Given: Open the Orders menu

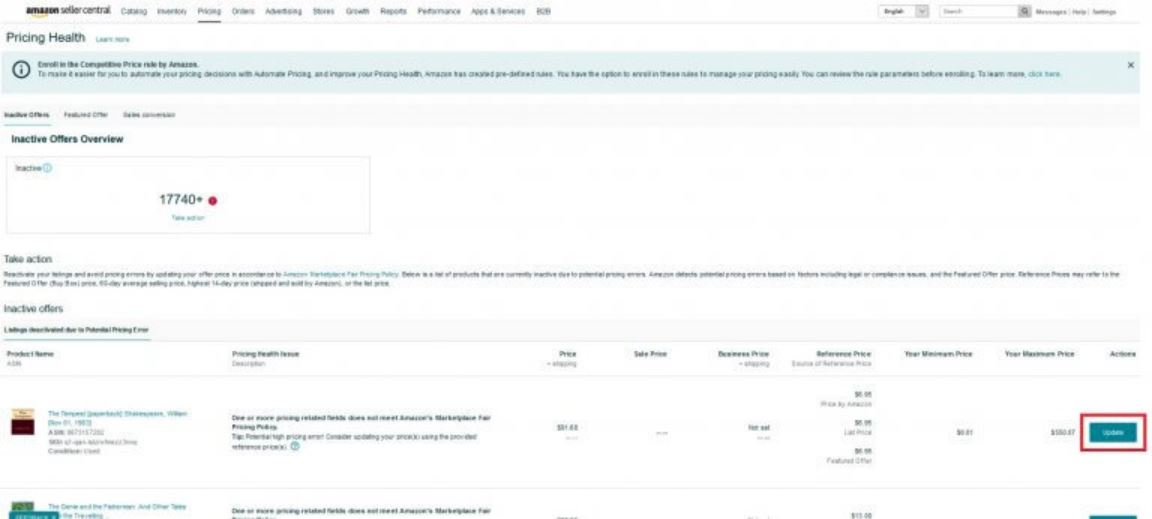Looking at the screenshot, I should (x=242, y=12).
